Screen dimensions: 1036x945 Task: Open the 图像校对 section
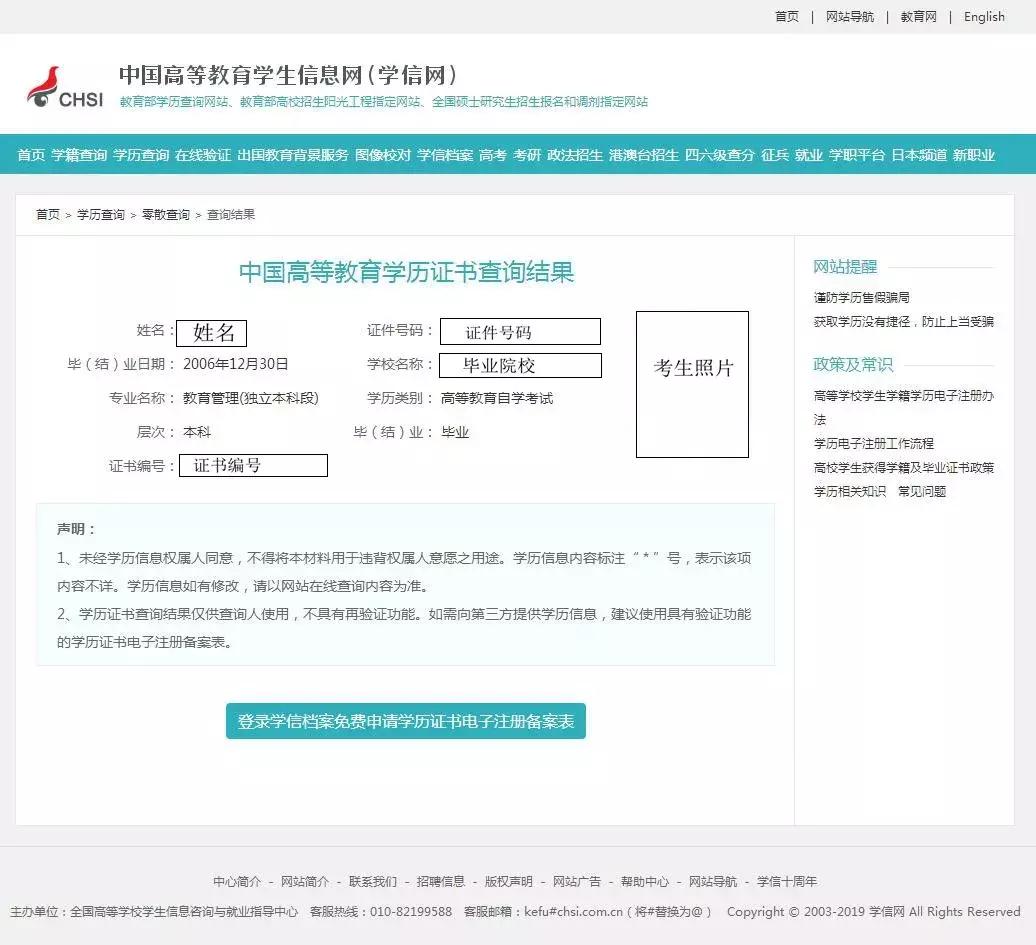(384, 156)
